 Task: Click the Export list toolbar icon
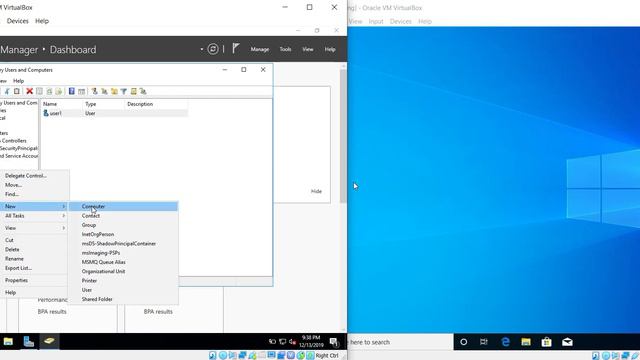tap(59, 91)
